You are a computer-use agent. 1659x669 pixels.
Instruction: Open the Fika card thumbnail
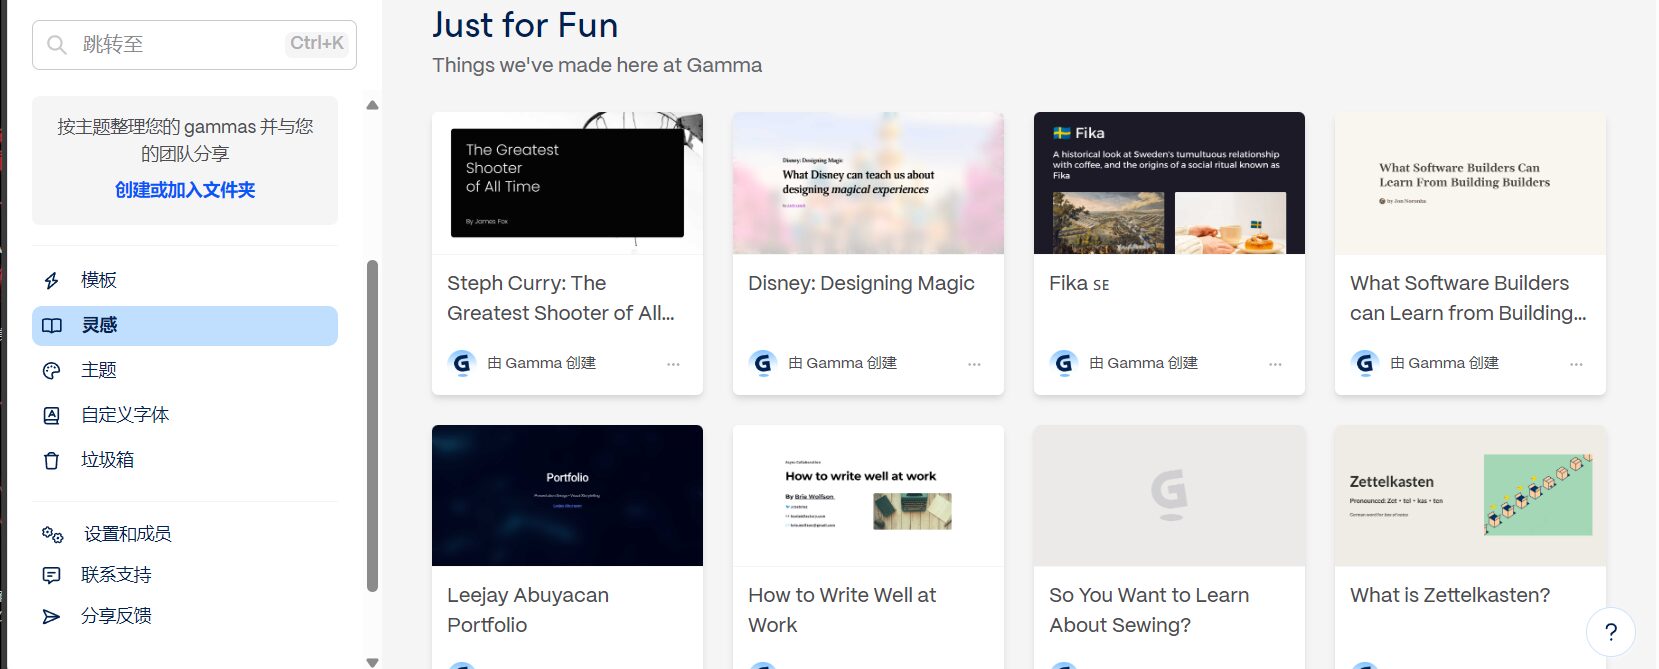click(1169, 183)
